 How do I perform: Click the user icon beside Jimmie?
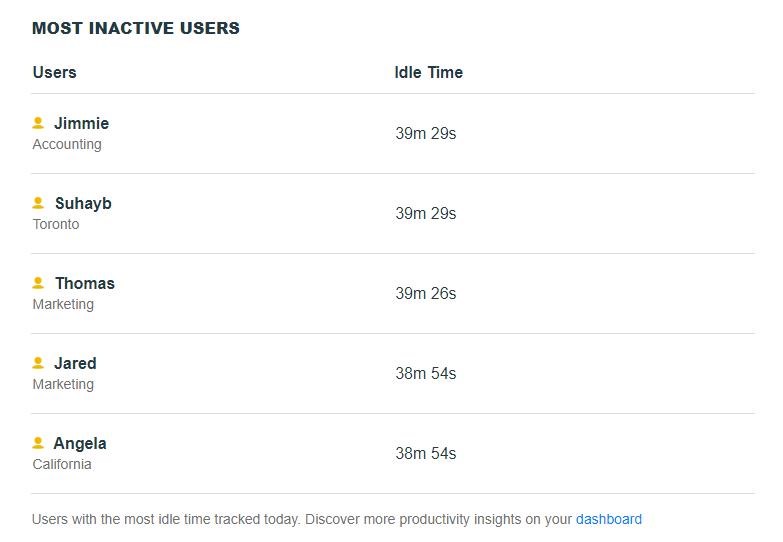pyautogui.click(x=38, y=122)
